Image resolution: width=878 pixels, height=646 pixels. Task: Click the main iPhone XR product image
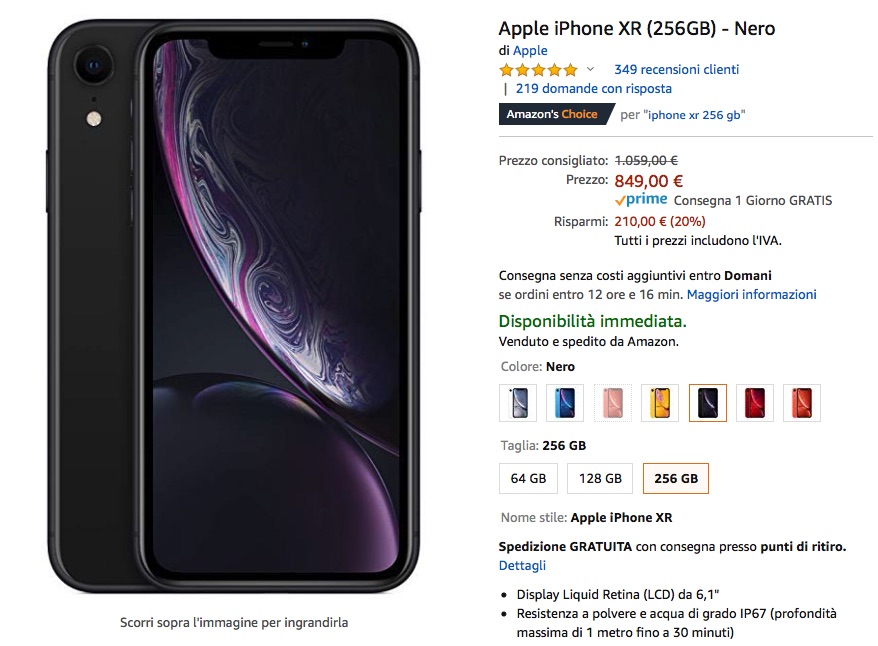tap(233, 306)
